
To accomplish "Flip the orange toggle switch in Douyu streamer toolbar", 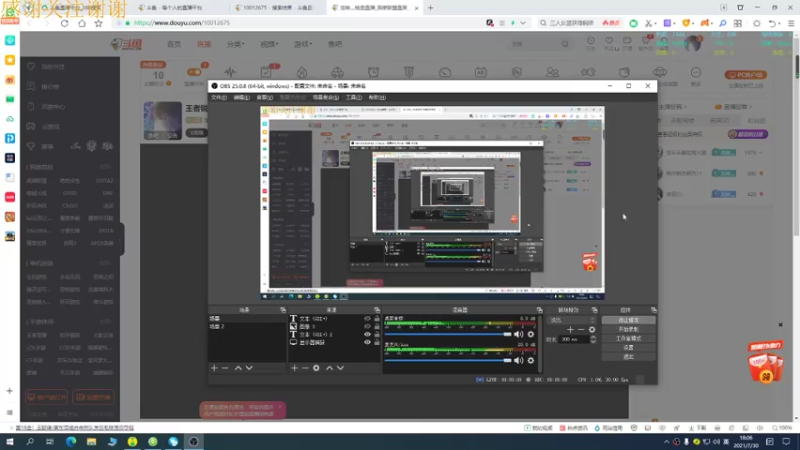I will tap(194, 72).
